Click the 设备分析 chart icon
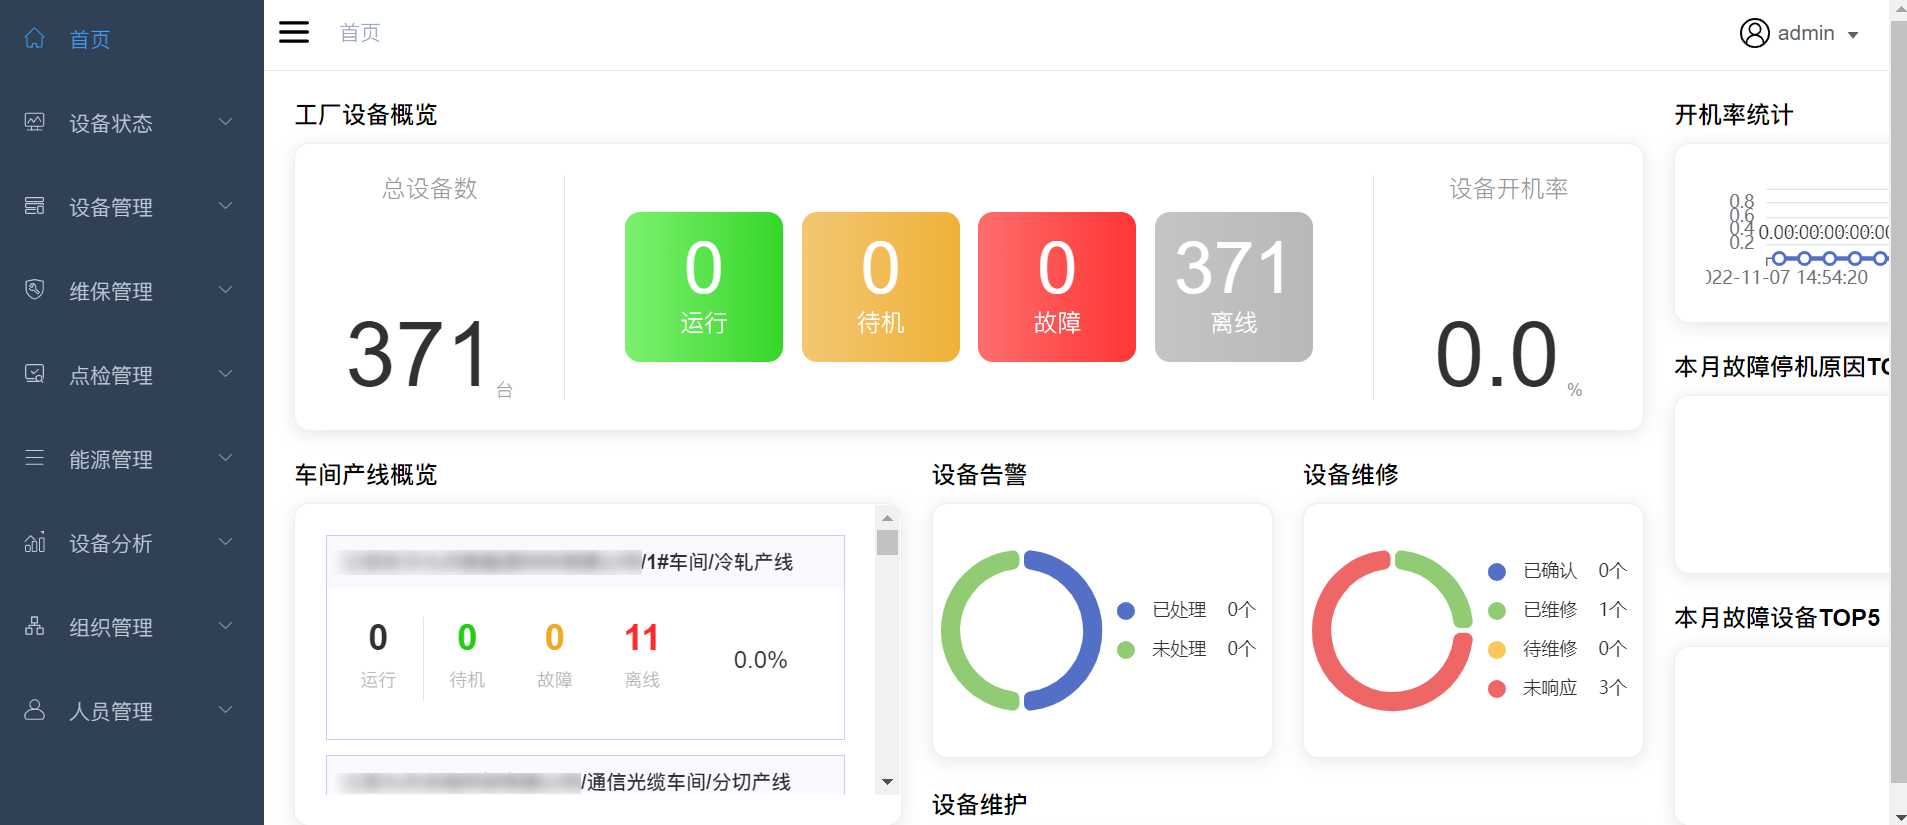Image resolution: width=1907 pixels, height=825 pixels. tap(35, 542)
